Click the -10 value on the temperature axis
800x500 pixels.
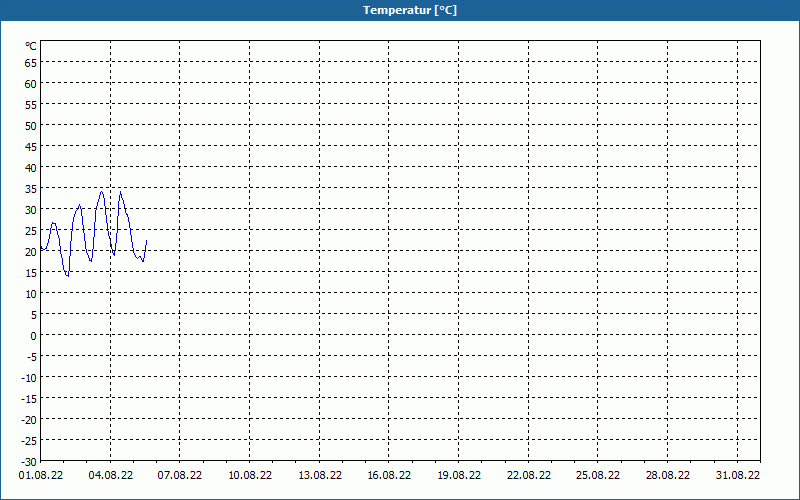pyautogui.click(x=29, y=378)
